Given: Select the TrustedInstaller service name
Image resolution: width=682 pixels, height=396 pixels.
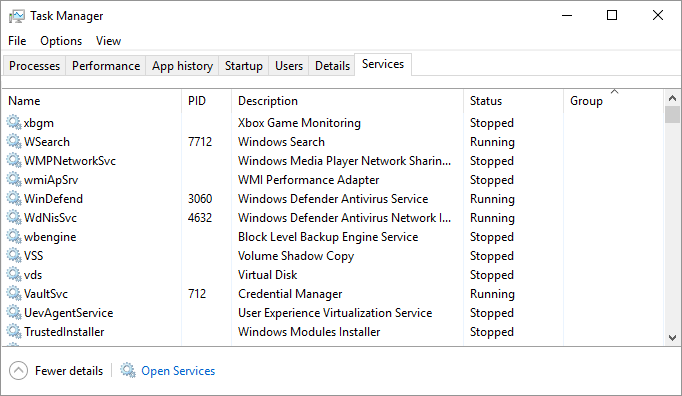Looking at the screenshot, I should [x=64, y=332].
